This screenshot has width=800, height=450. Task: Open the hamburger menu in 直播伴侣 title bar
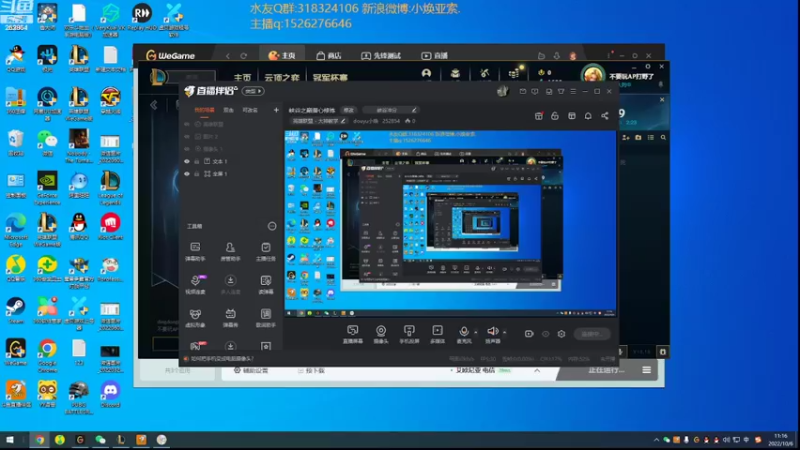(573, 92)
